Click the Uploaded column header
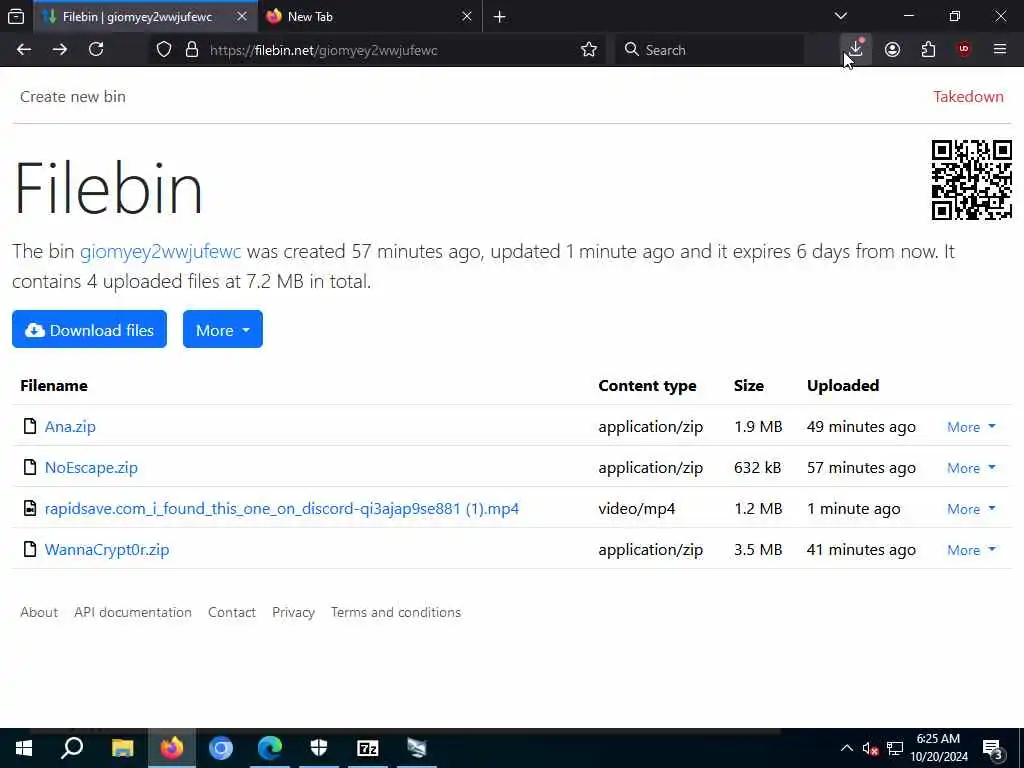Viewport: 1024px width, 768px height. 842,386
